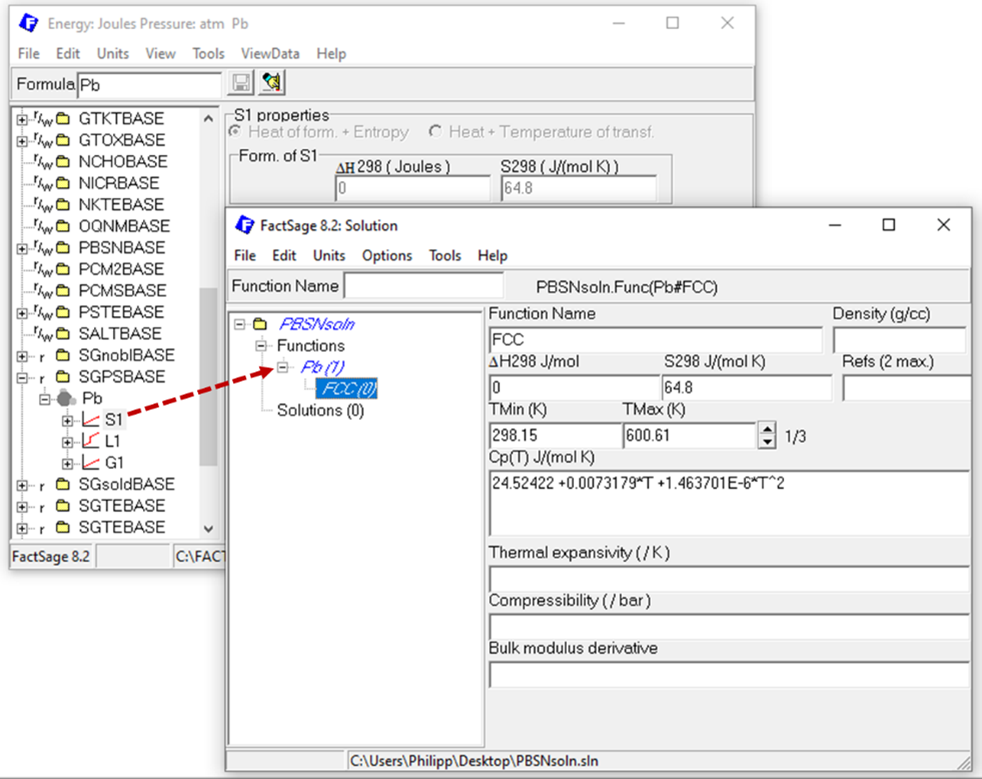Click the OQNMBASE folder icon
Viewport: 982px width, 779px height.
tap(63, 226)
